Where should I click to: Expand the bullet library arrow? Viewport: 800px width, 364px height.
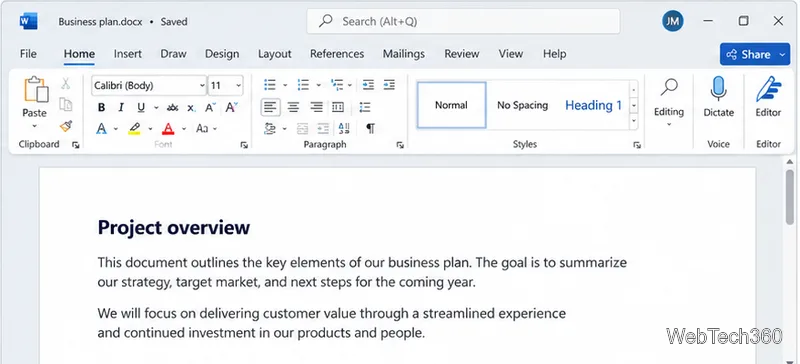(285, 85)
